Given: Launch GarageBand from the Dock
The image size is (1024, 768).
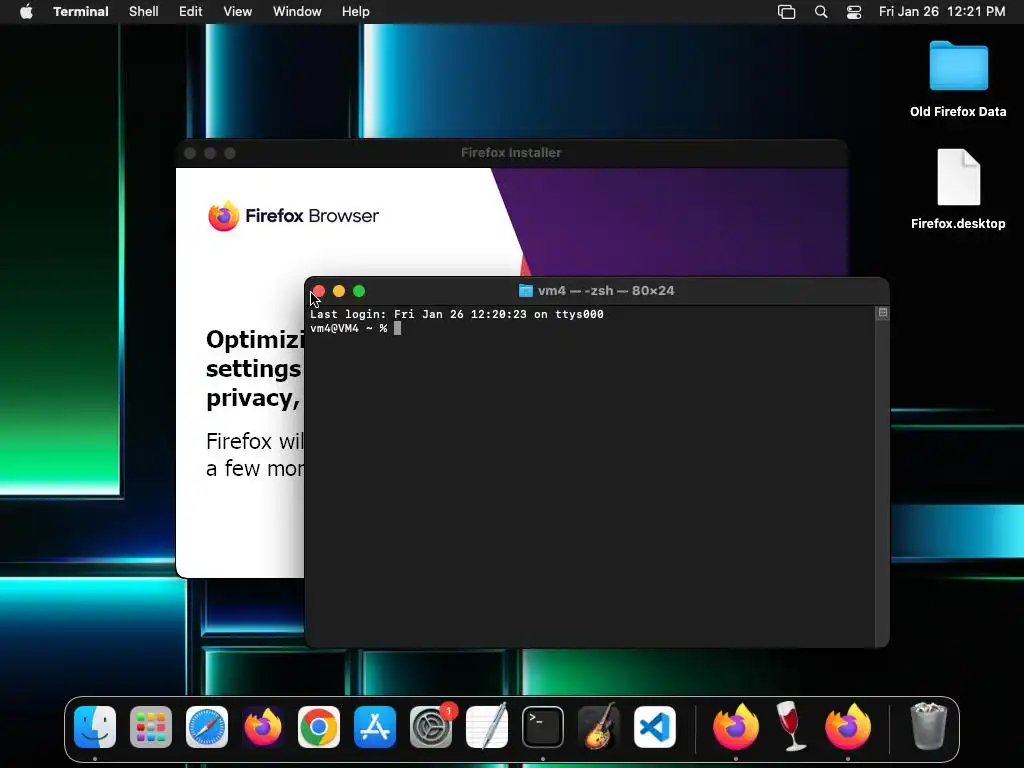Looking at the screenshot, I should (x=599, y=727).
